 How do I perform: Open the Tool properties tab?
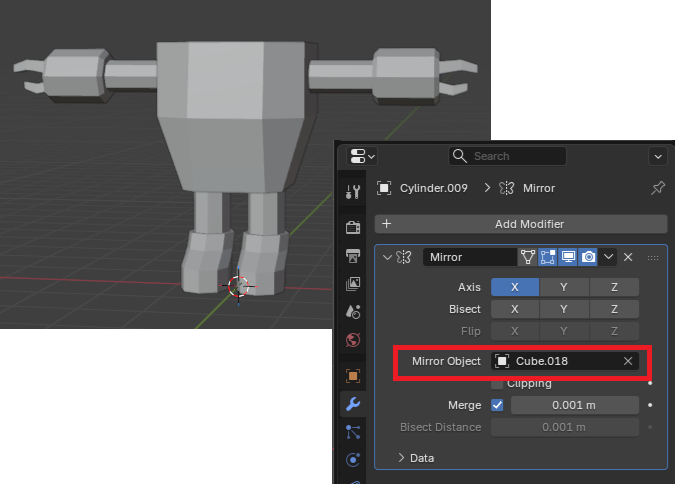352,191
